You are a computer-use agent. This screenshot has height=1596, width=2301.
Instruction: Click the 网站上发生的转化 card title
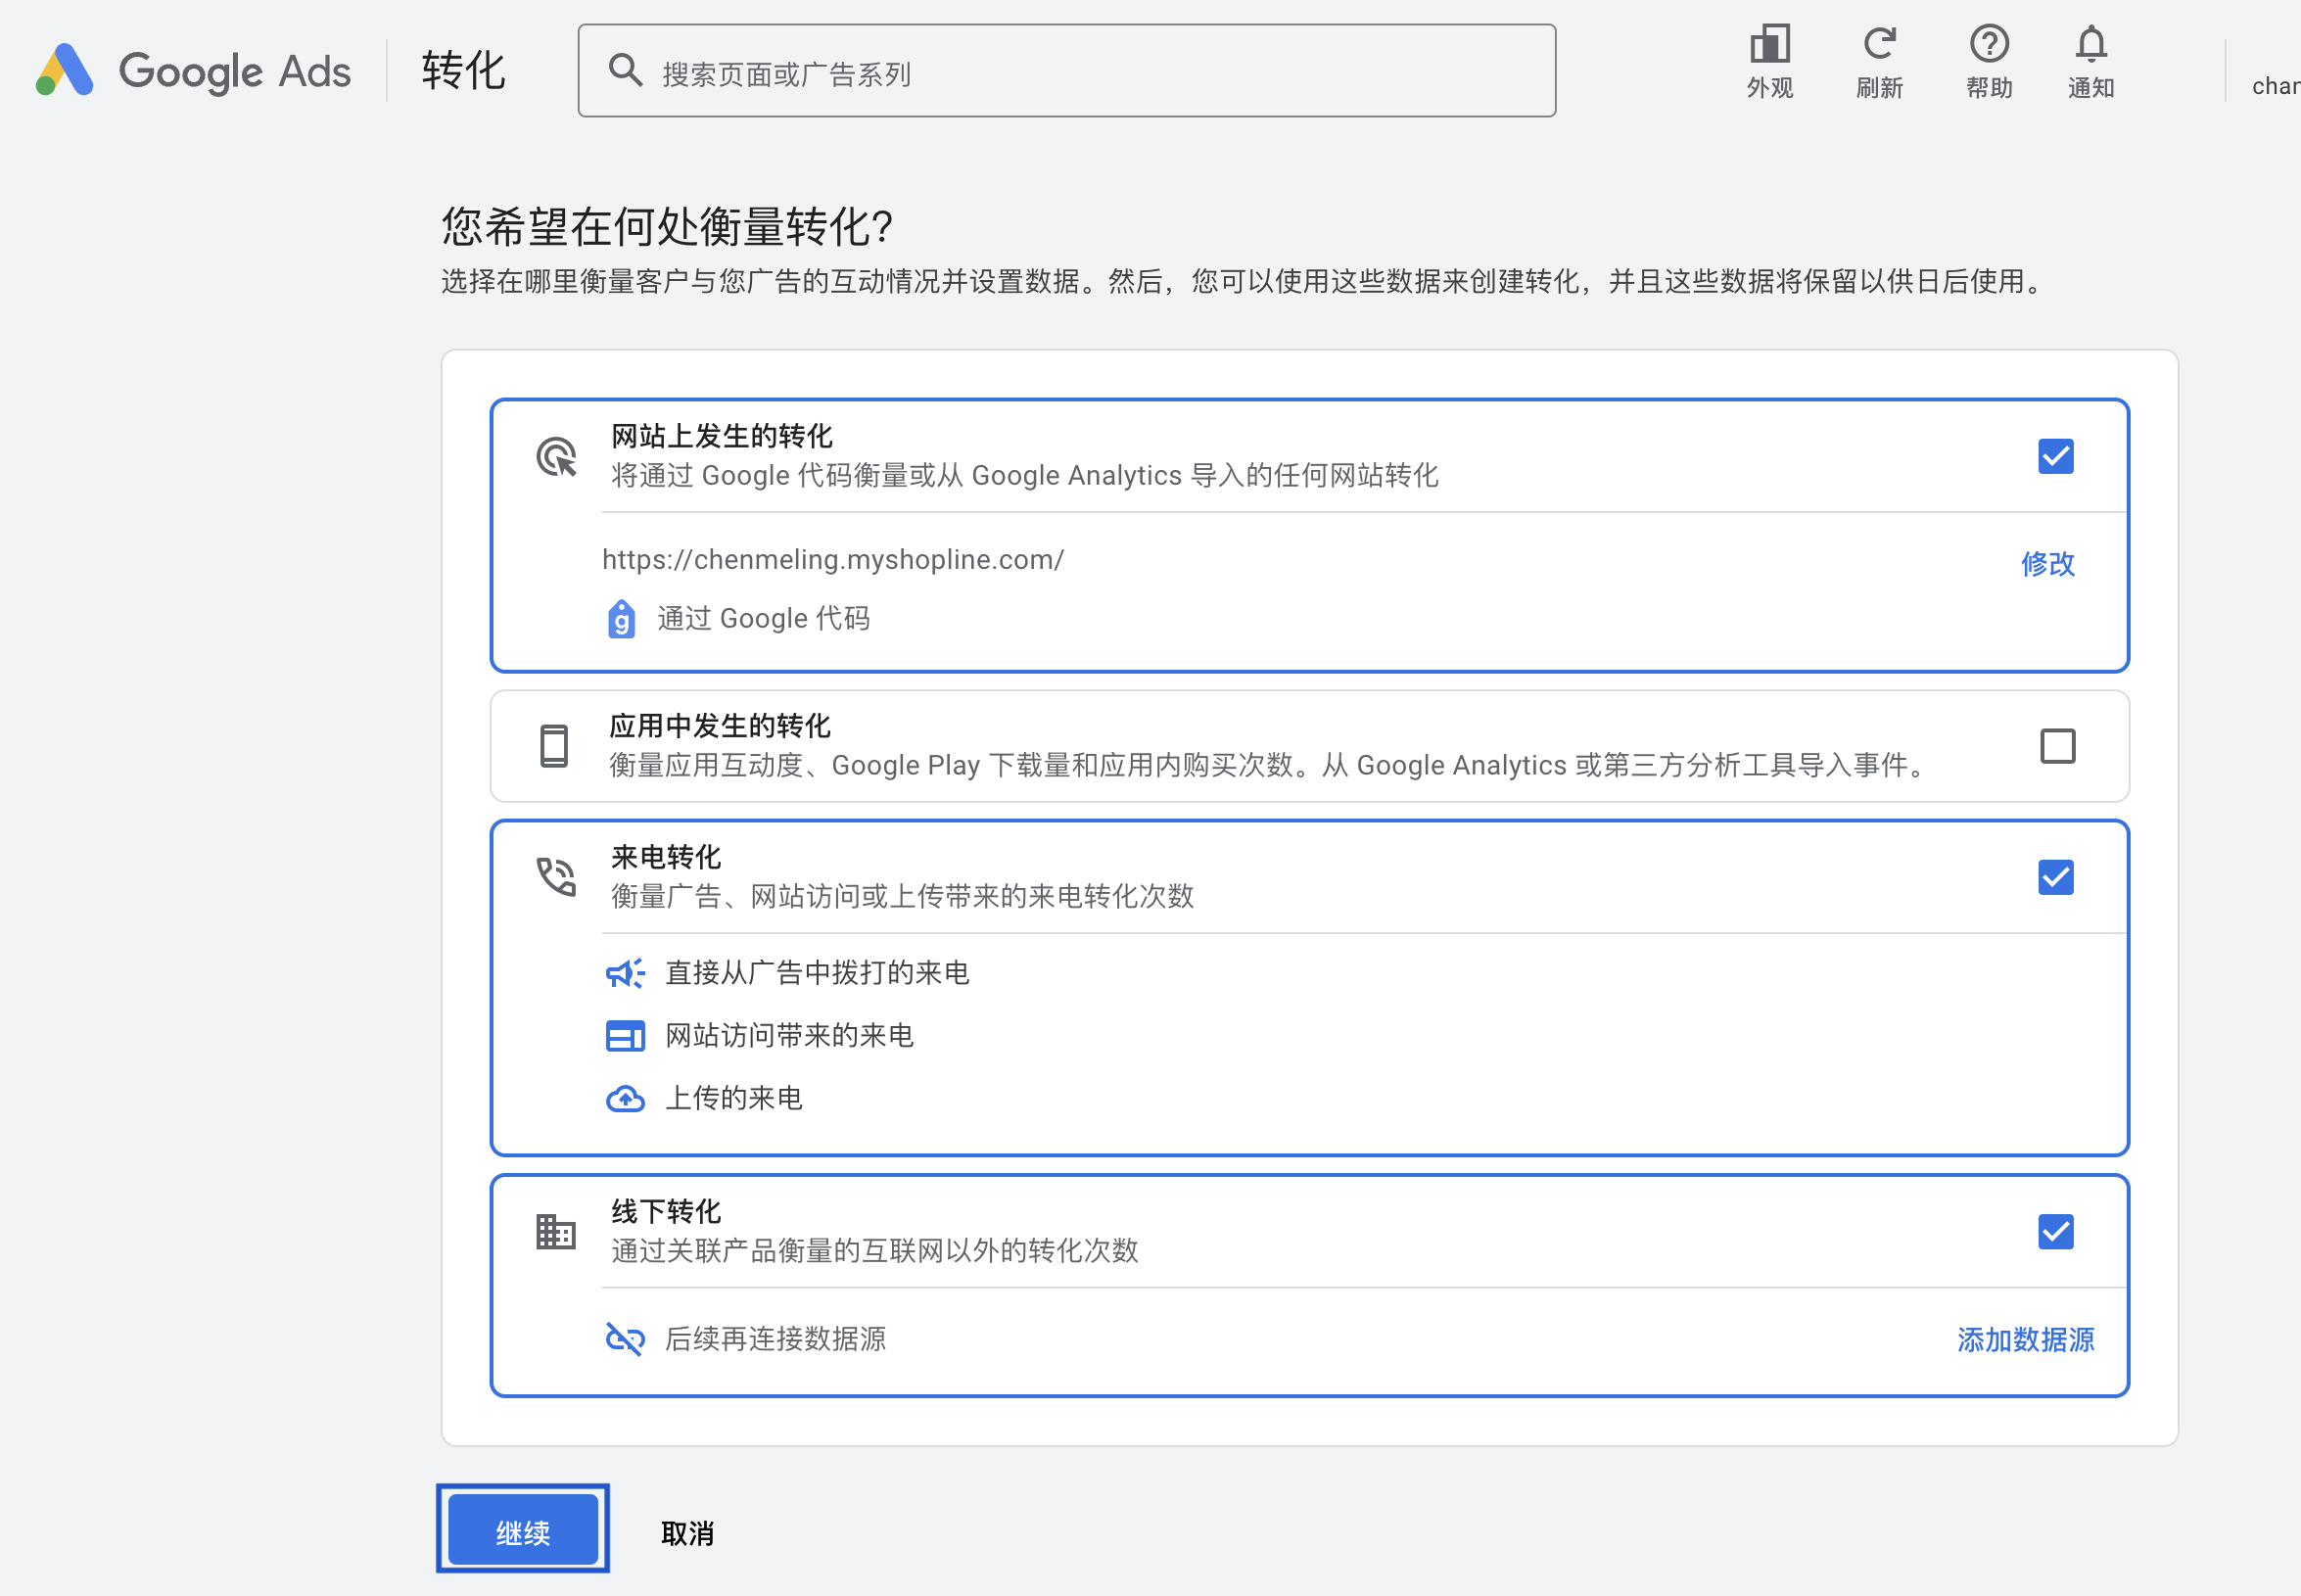pyautogui.click(x=721, y=436)
